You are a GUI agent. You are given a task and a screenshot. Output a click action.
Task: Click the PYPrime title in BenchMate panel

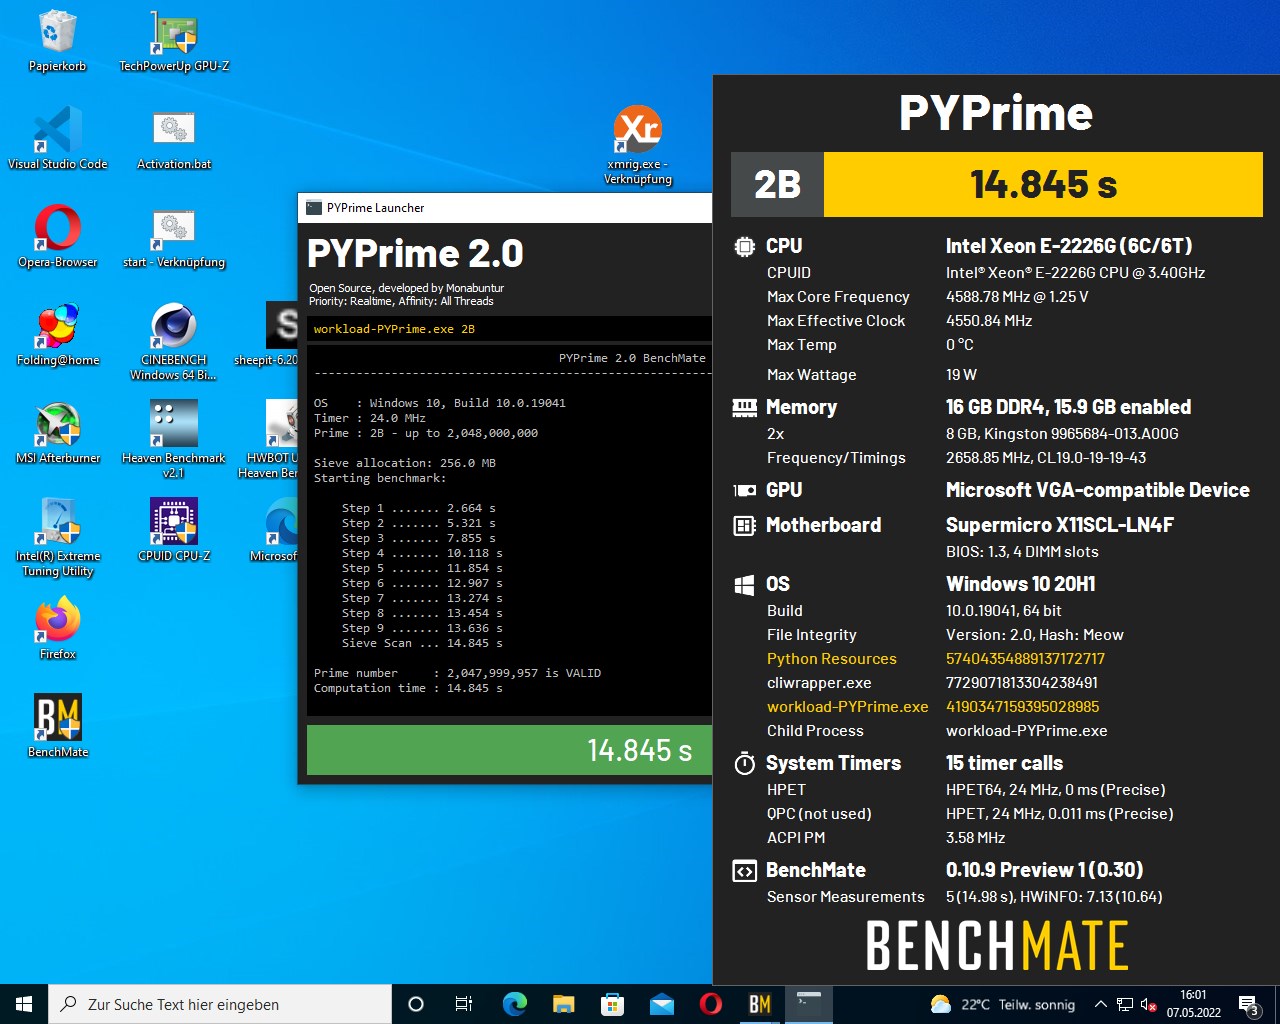coord(996,112)
